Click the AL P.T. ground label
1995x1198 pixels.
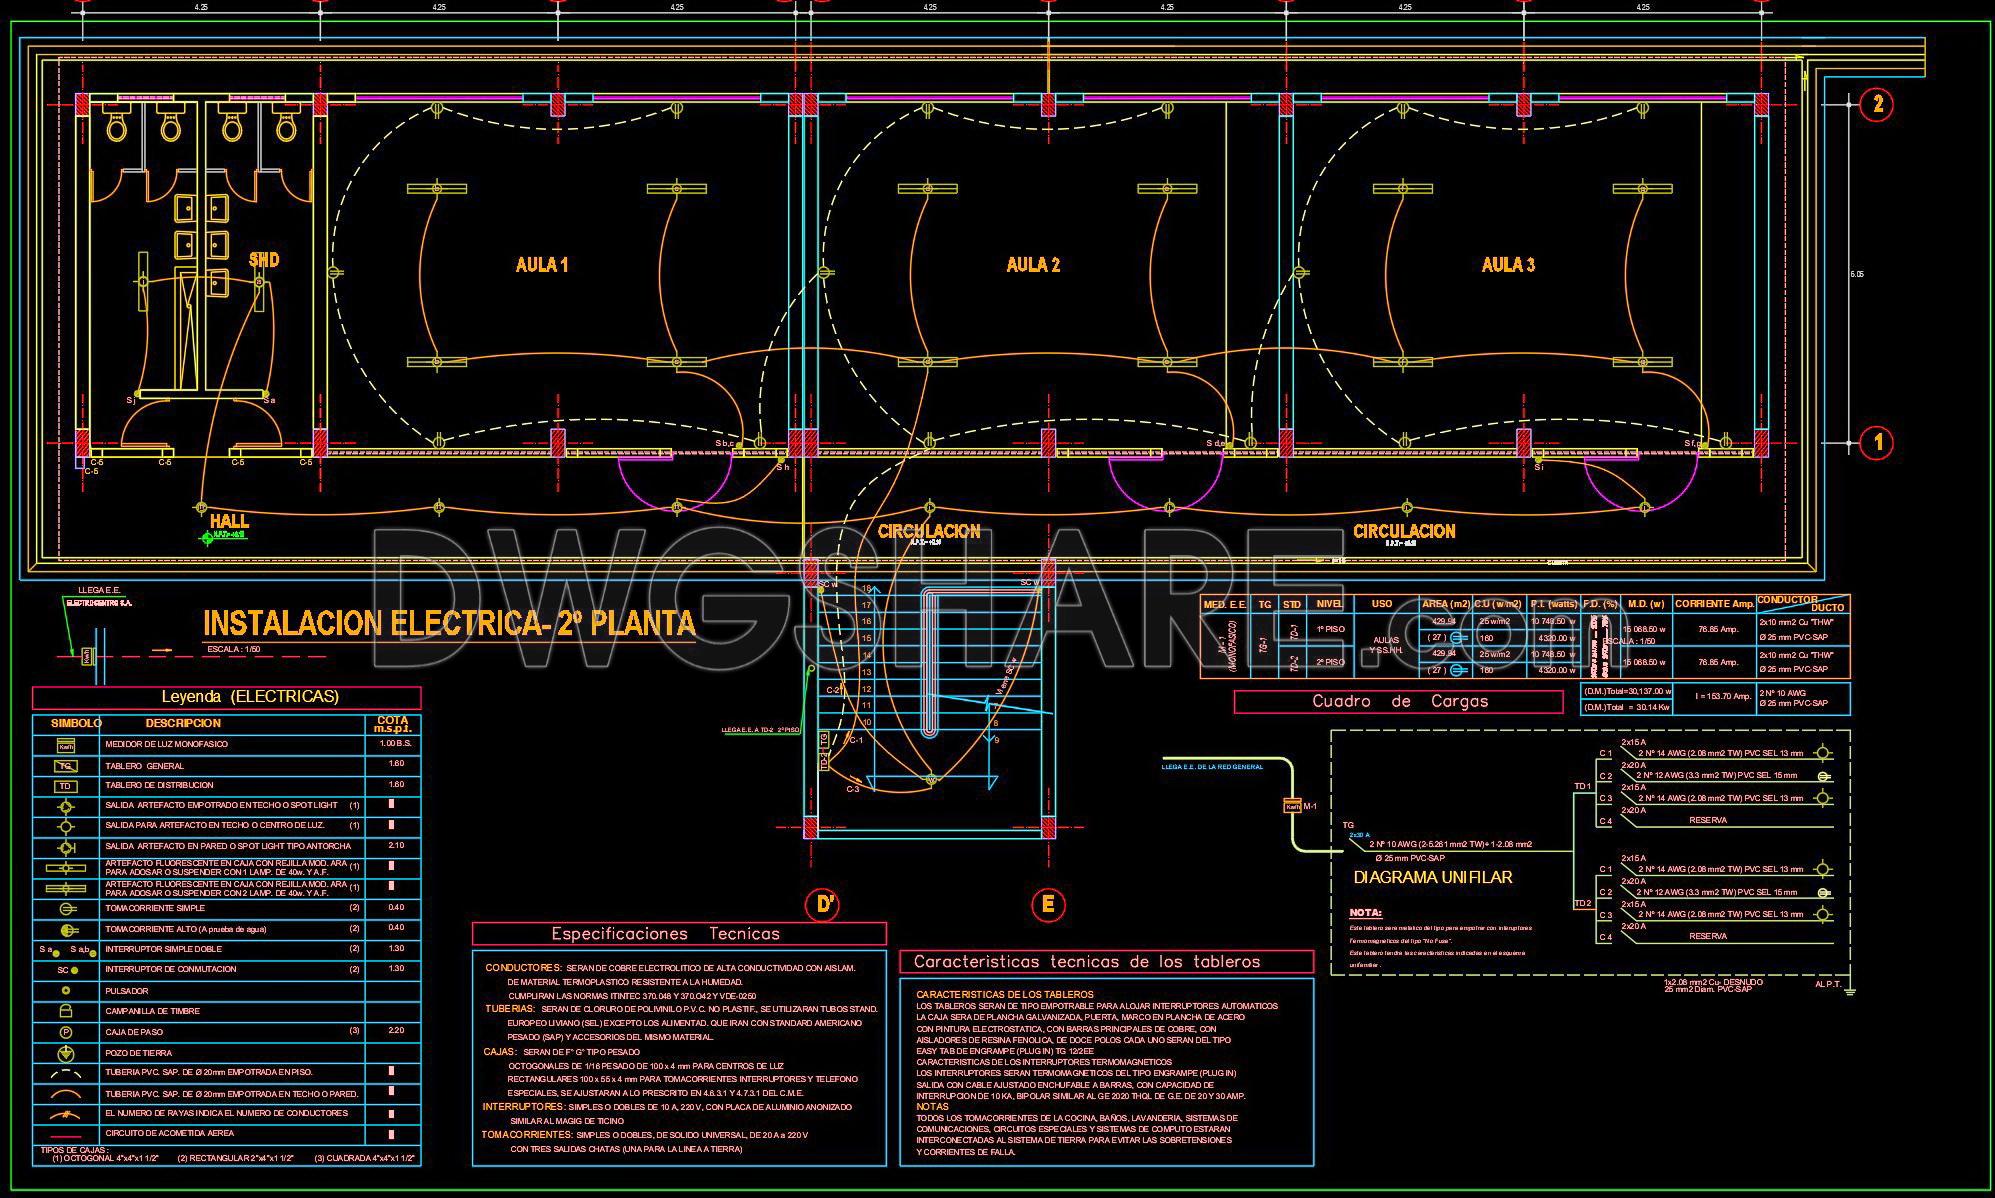[x=1828, y=984]
